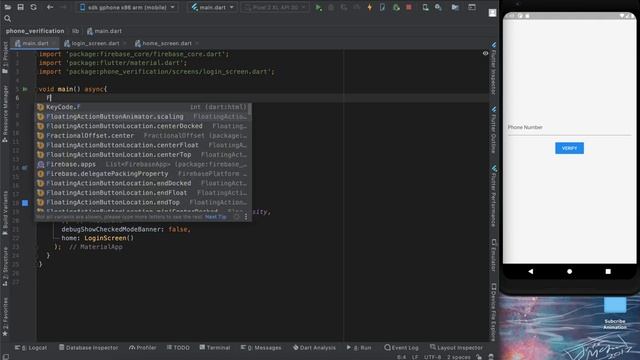The width and height of the screenshot is (640, 360).
Task: Open autocomplete popup options menu dots
Action: tap(246, 217)
